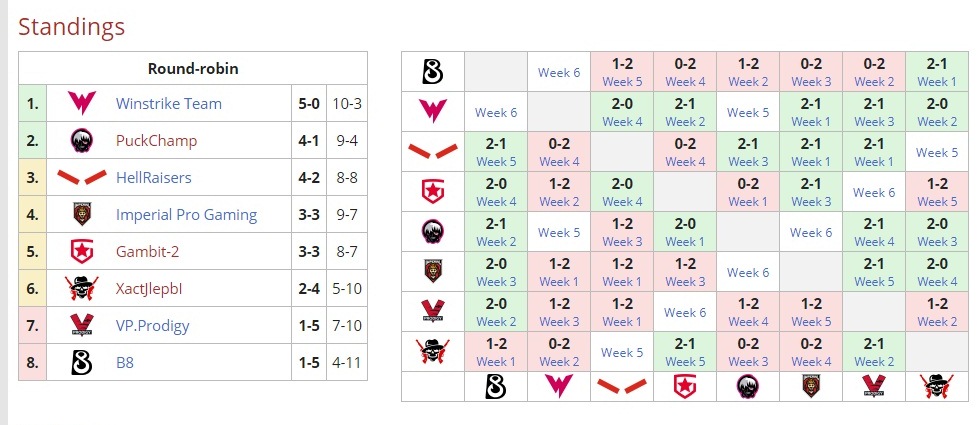Click the Week 6 link in B8's crosstable row

pyautogui.click(x=559, y=72)
